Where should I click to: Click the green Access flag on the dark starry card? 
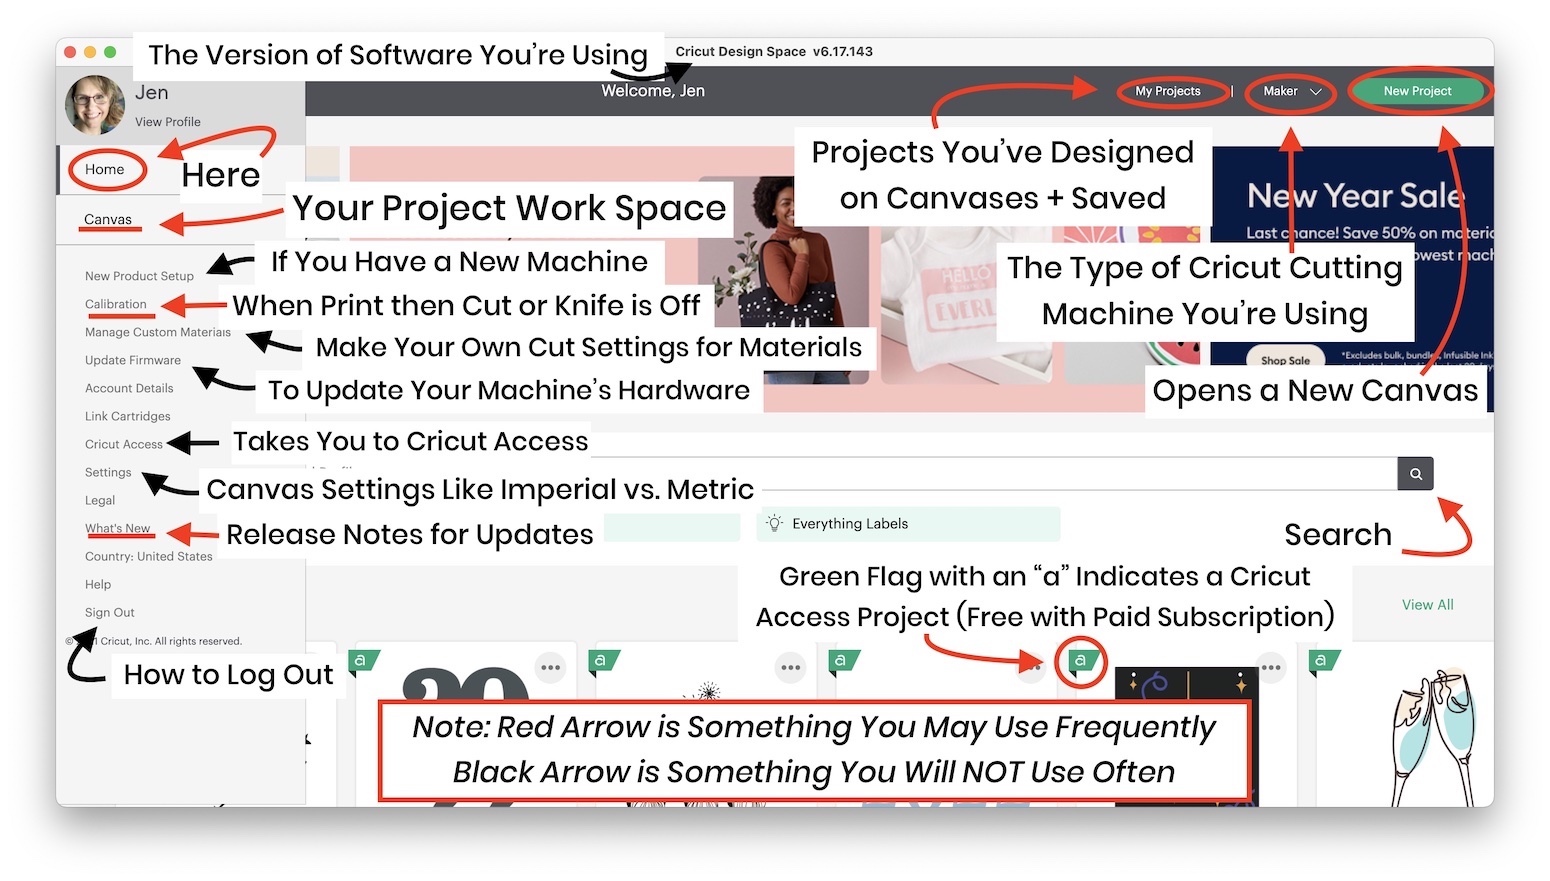point(1082,661)
